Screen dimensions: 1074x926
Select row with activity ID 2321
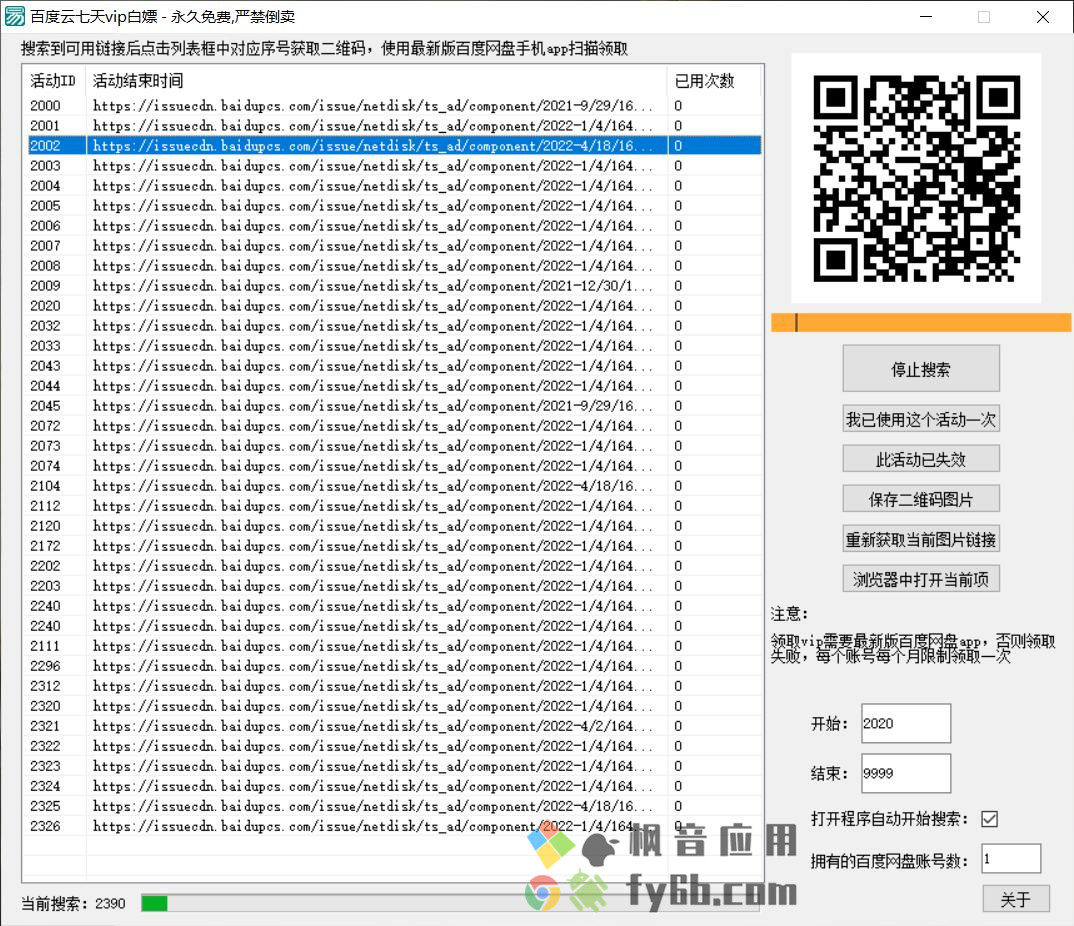394,725
